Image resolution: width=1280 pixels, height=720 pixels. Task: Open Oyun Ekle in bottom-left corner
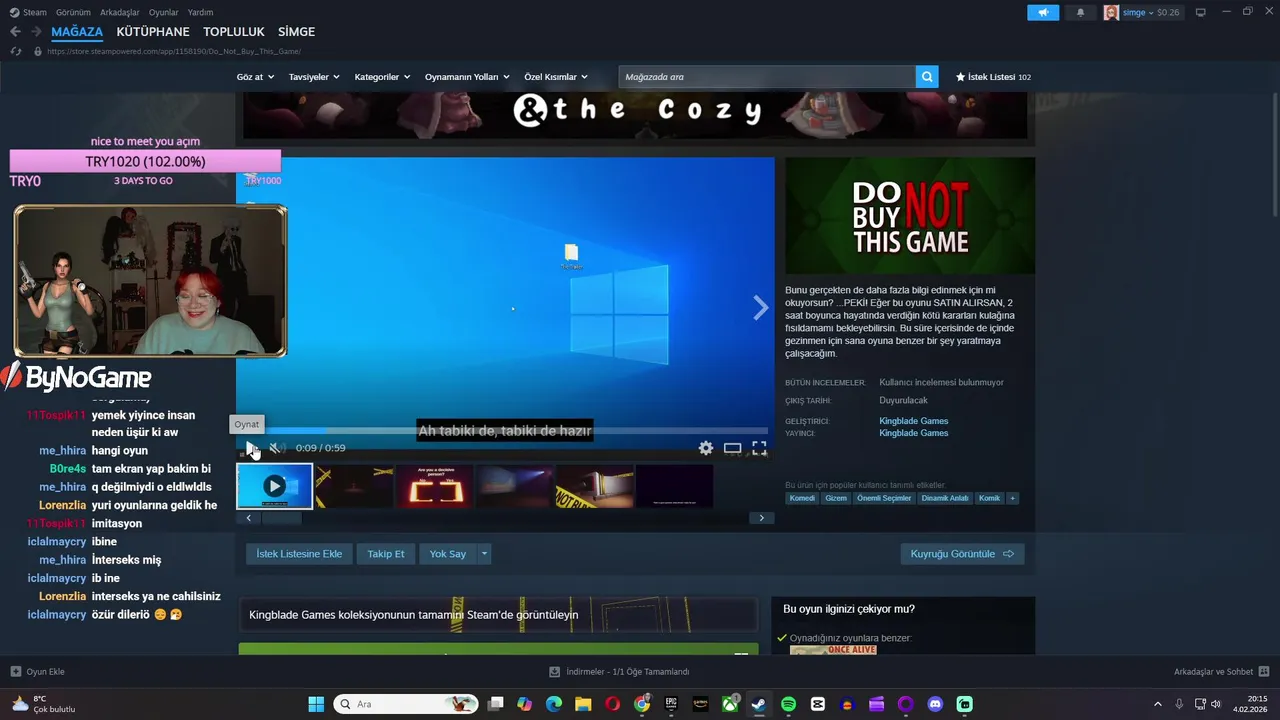coord(38,672)
